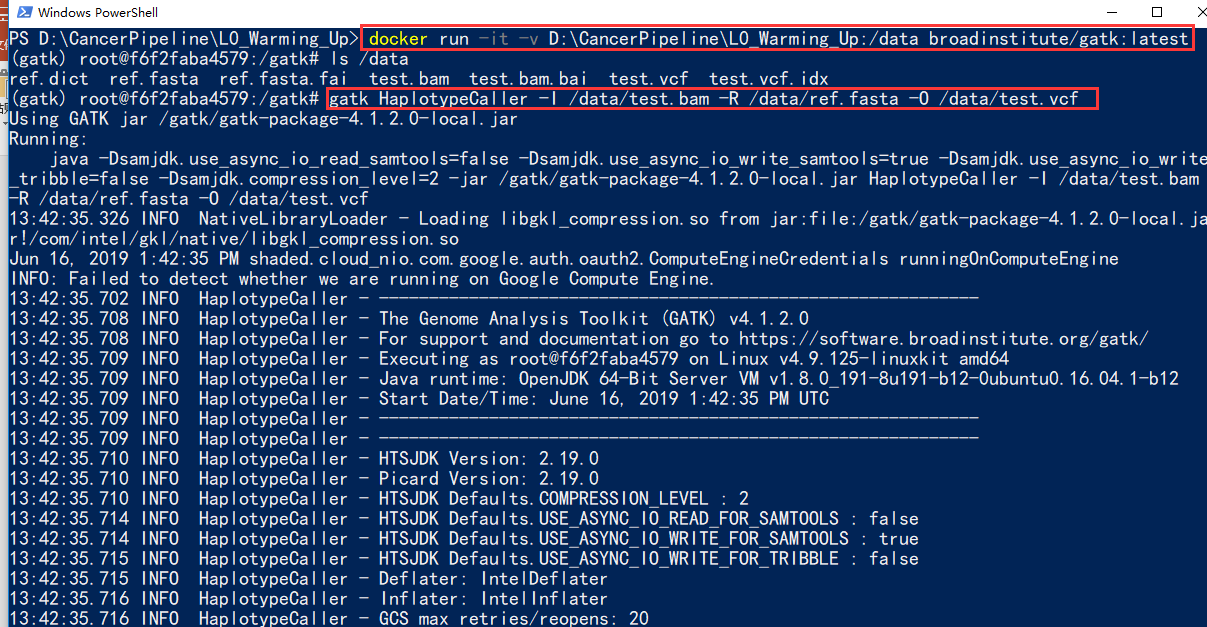The width and height of the screenshot is (1207, 627).
Task: Select "test.bam.bai" in the ls output
Action: point(529,78)
